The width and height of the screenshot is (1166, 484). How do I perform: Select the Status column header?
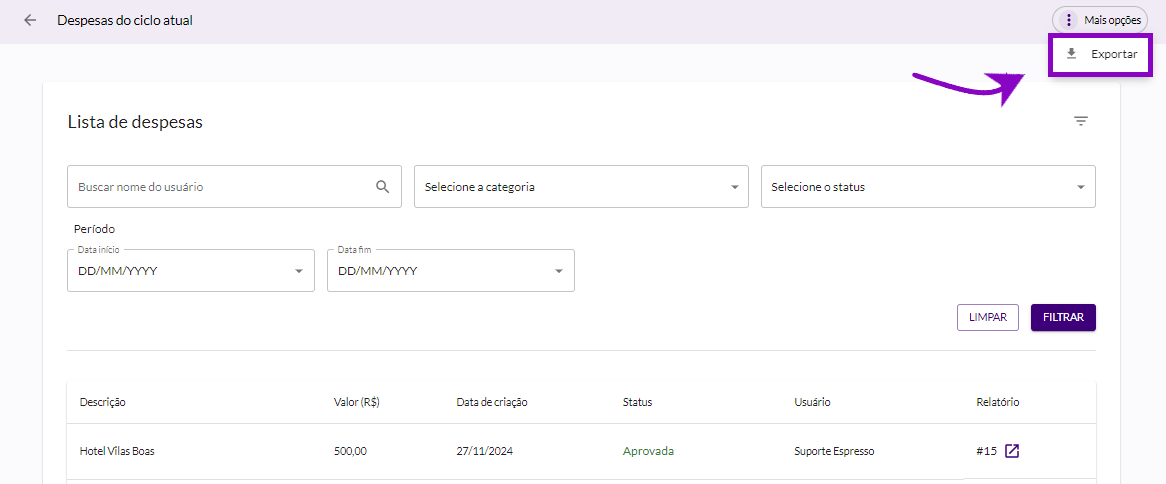637,402
